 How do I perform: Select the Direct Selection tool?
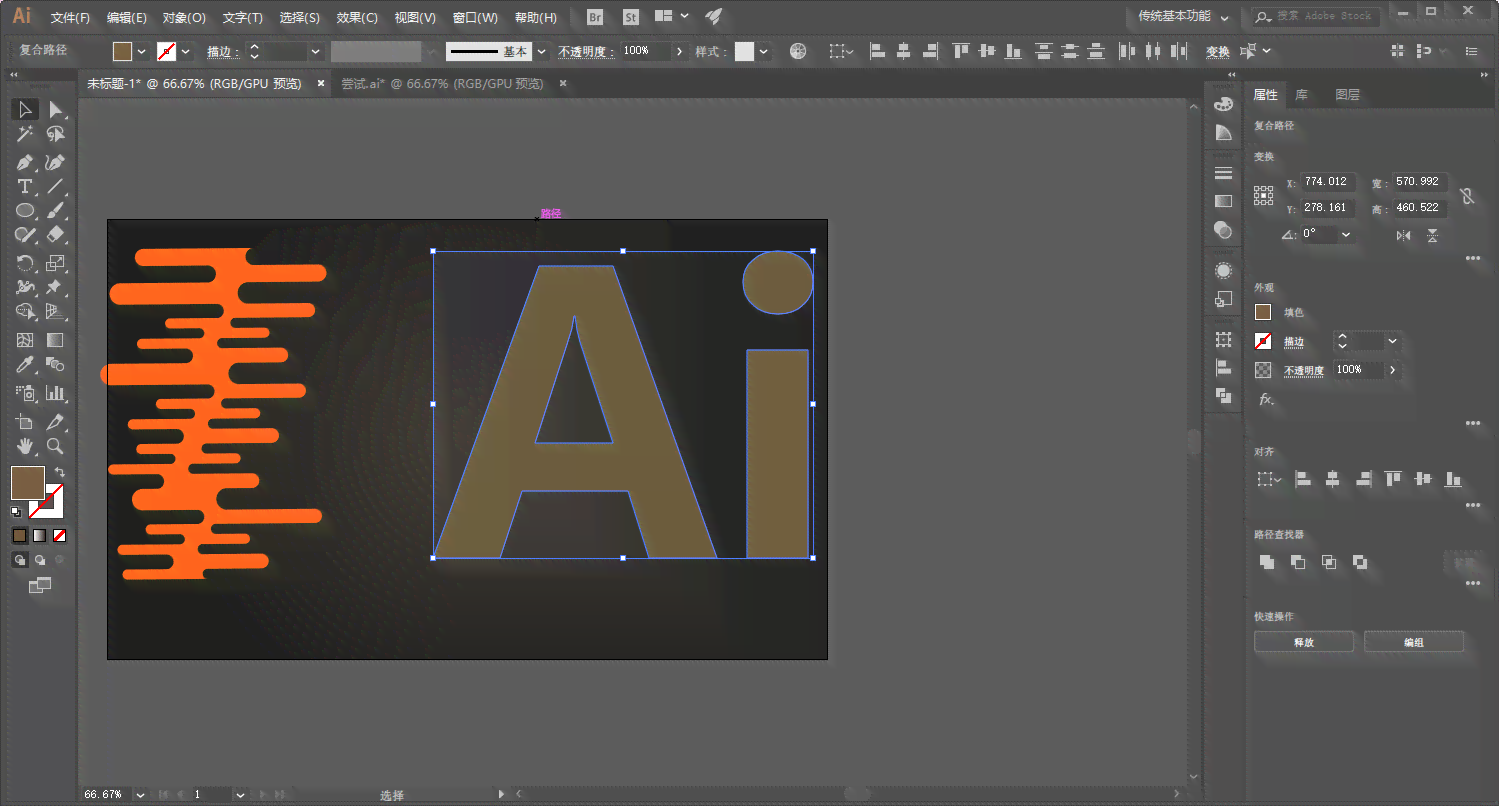click(56, 109)
